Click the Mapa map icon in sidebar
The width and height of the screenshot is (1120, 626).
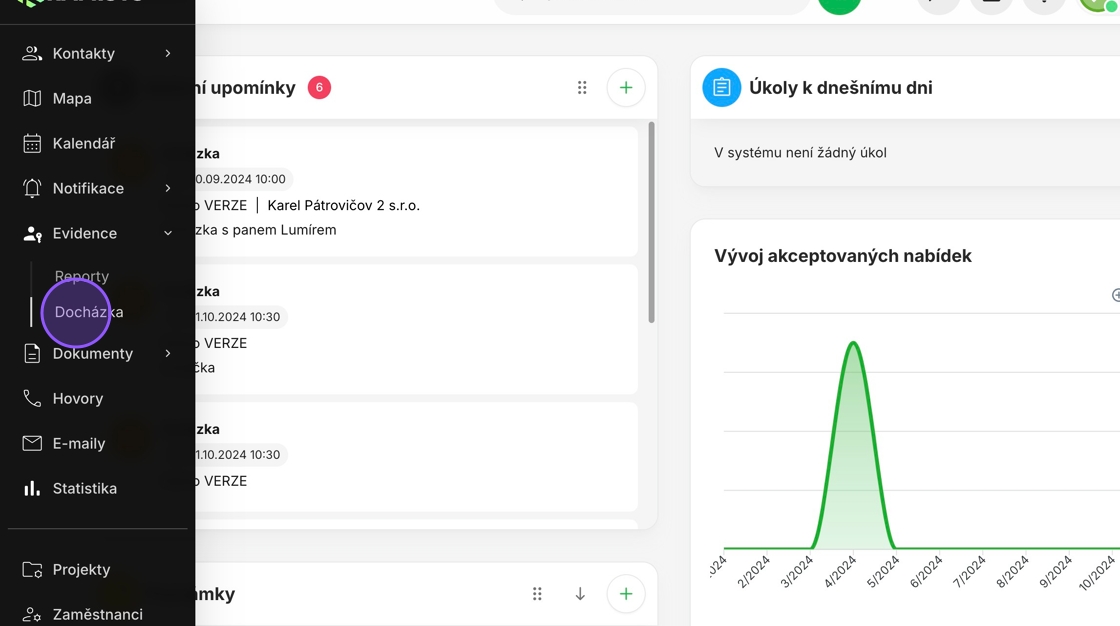[x=32, y=98]
